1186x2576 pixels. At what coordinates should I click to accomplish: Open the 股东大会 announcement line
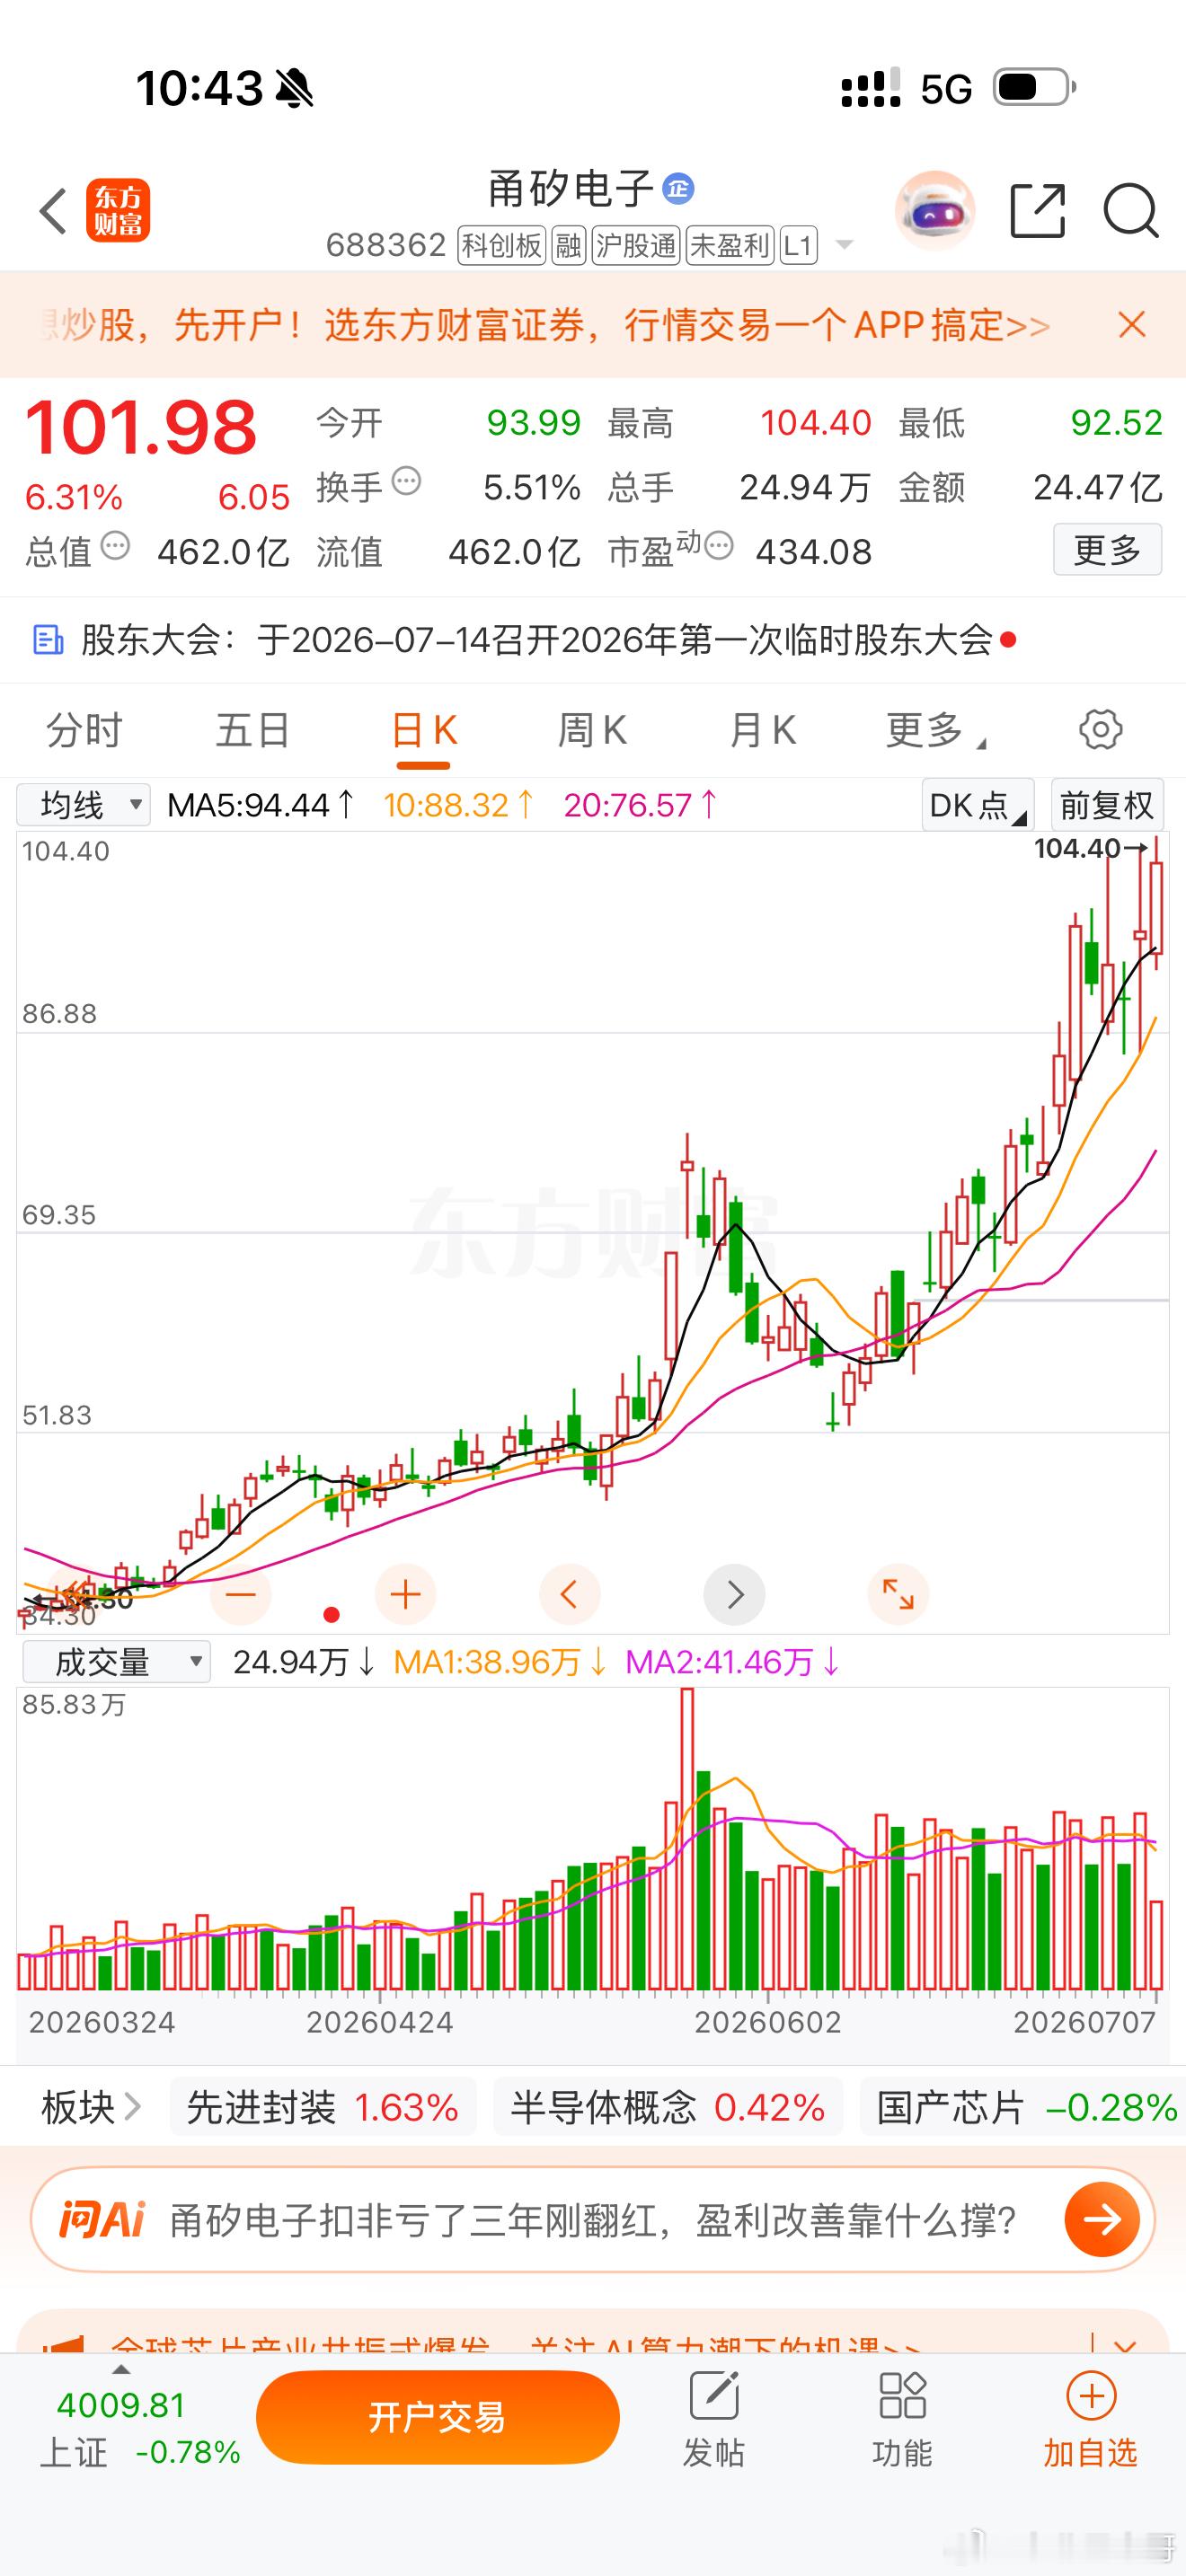[593, 640]
